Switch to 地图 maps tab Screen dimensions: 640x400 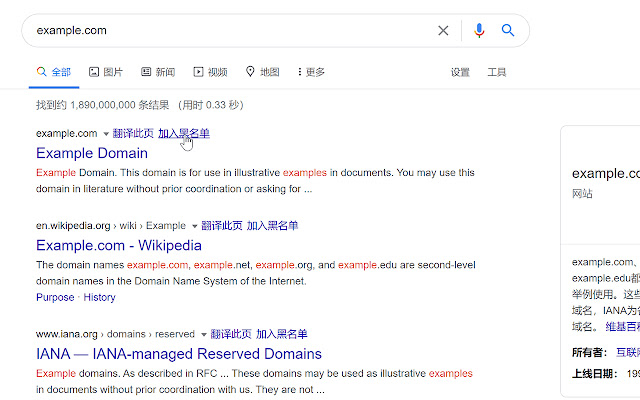[263, 72]
